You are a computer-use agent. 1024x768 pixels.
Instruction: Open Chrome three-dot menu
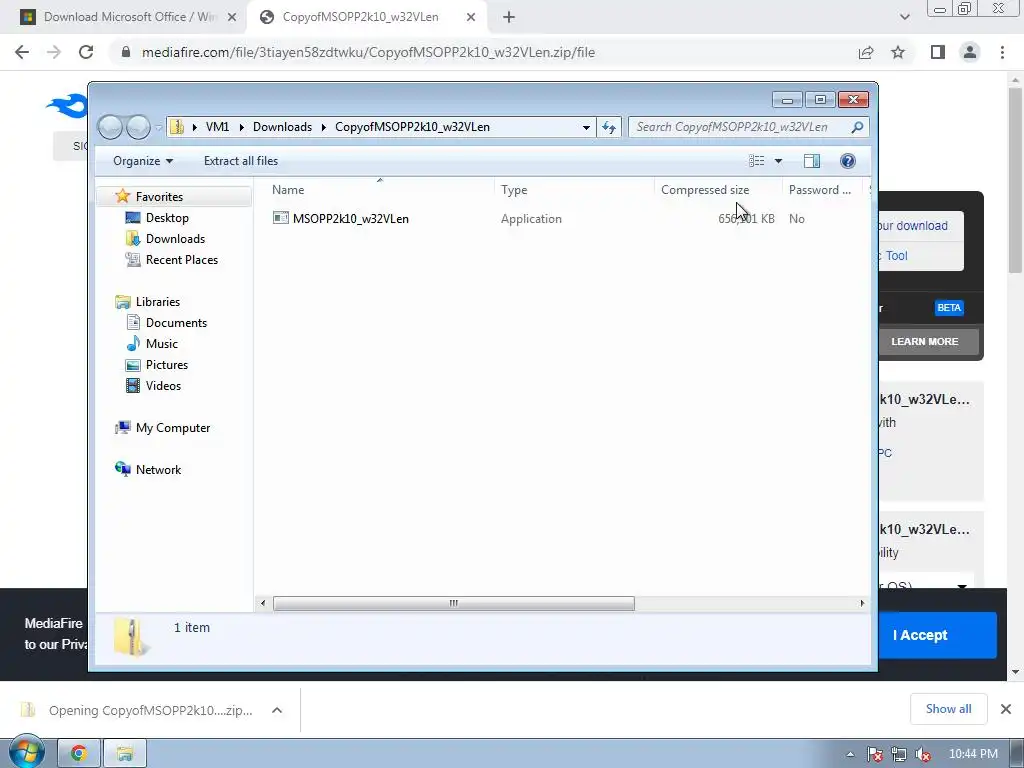pyautogui.click(x=1002, y=52)
